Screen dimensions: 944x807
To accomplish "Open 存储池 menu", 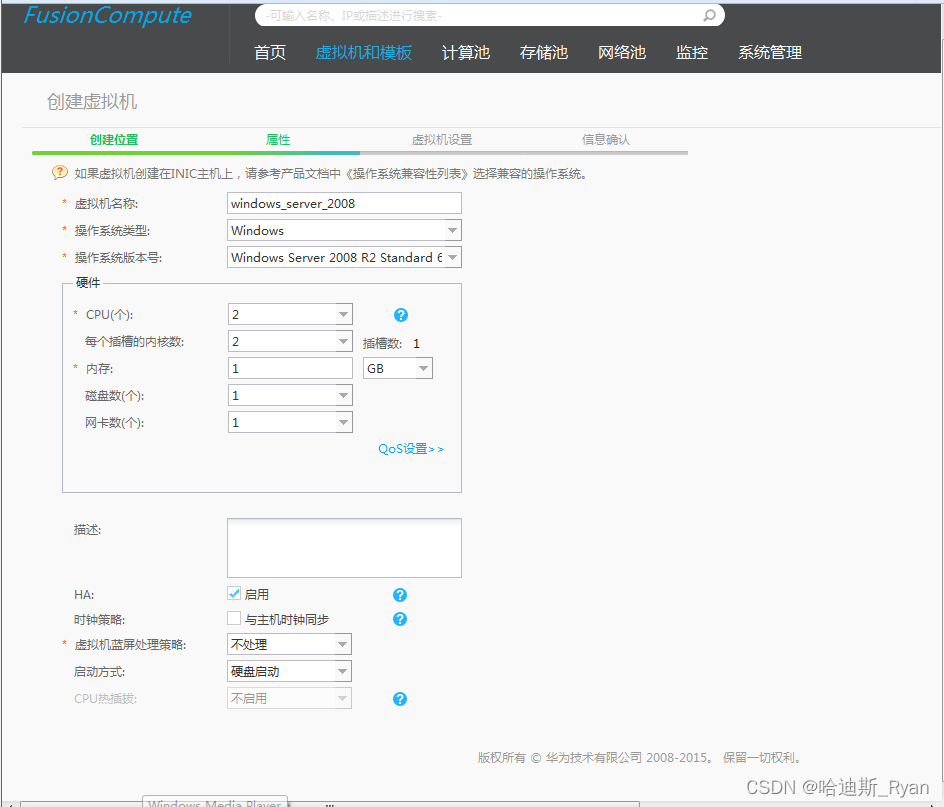I will (544, 52).
